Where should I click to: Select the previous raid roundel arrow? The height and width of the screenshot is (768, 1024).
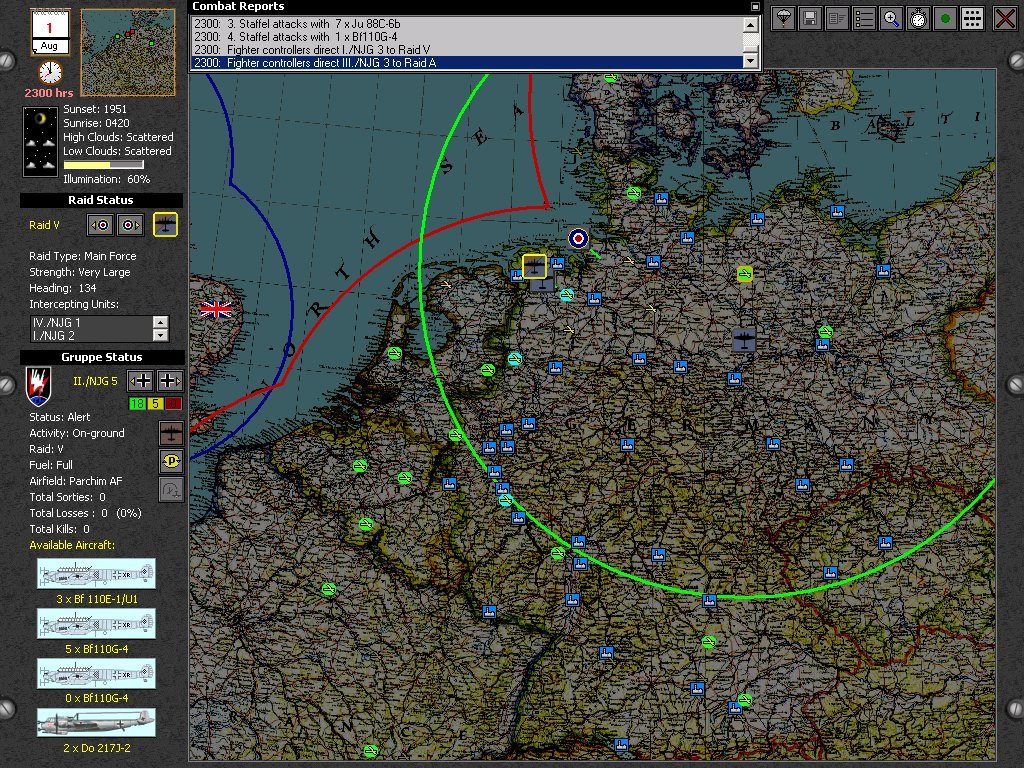point(100,225)
